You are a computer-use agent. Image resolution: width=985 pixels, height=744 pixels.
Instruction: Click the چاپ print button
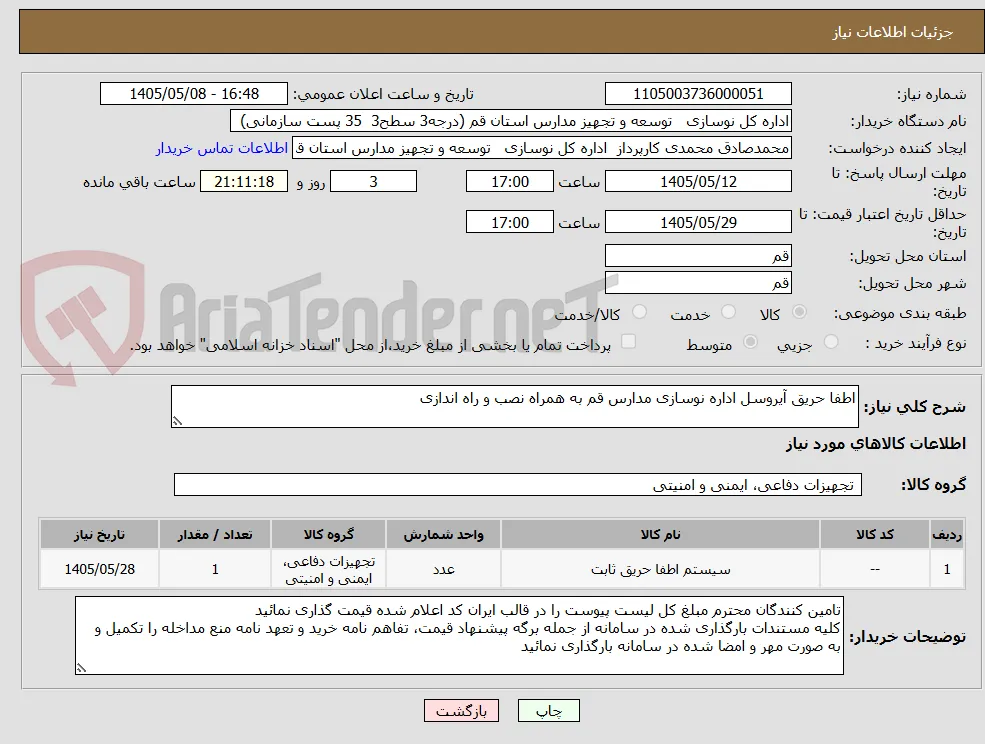point(548,711)
